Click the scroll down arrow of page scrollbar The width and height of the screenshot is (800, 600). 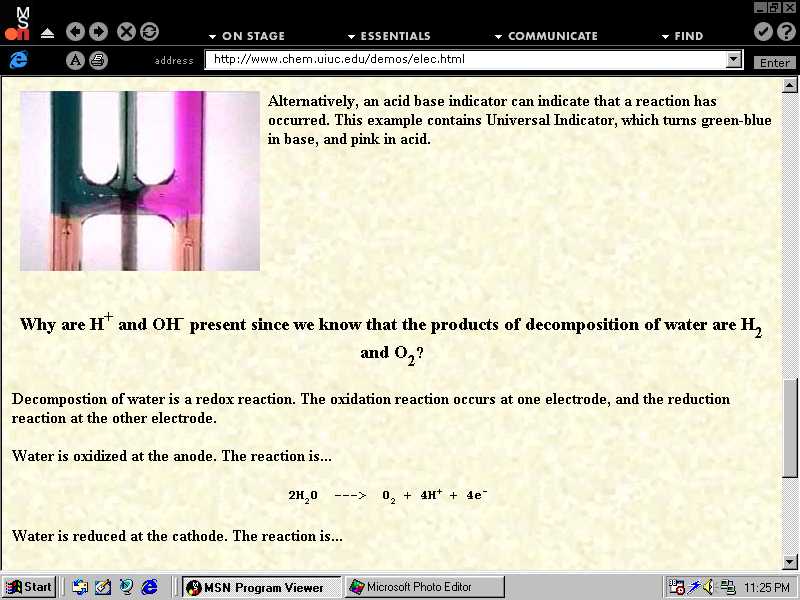(x=790, y=562)
